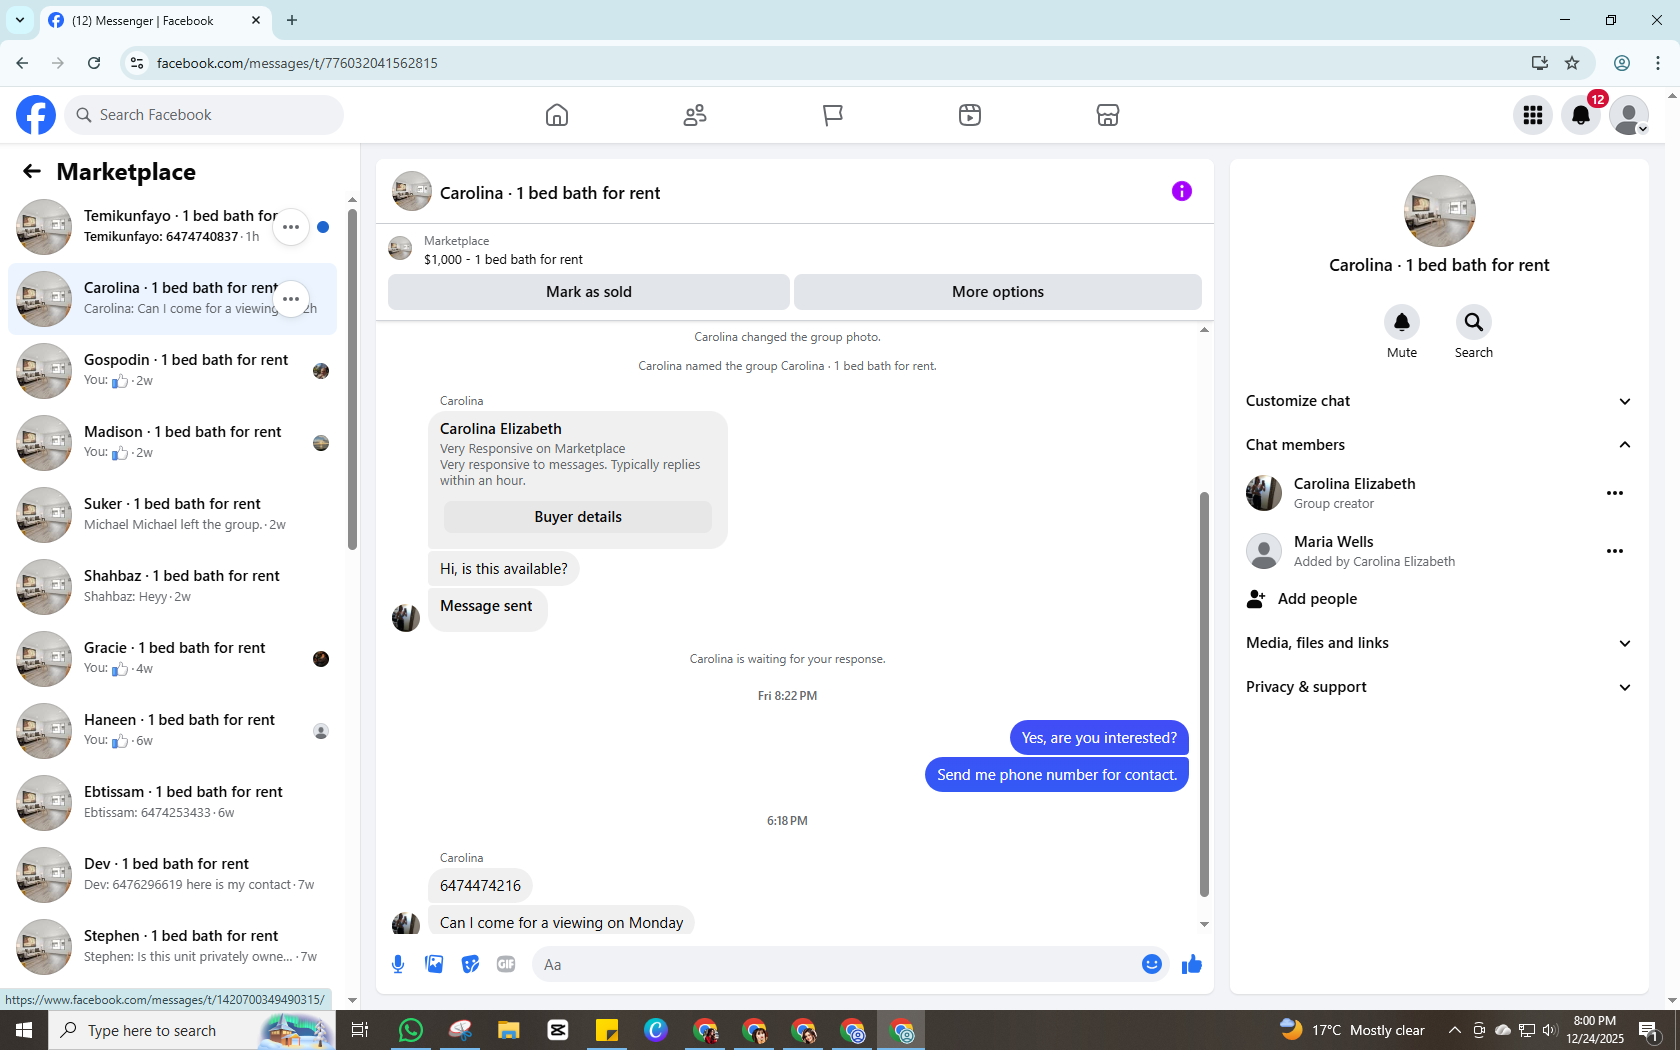1680x1050 pixels.
Task: Record a voice clip microphone icon
Action: 398,964
